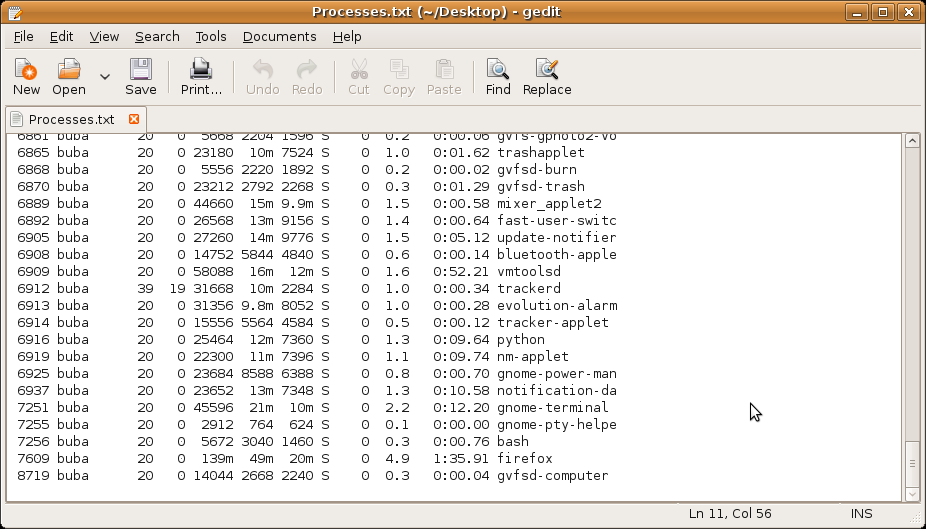
Task: Print the document via Print icon
Action: click(x=201, y=77)
